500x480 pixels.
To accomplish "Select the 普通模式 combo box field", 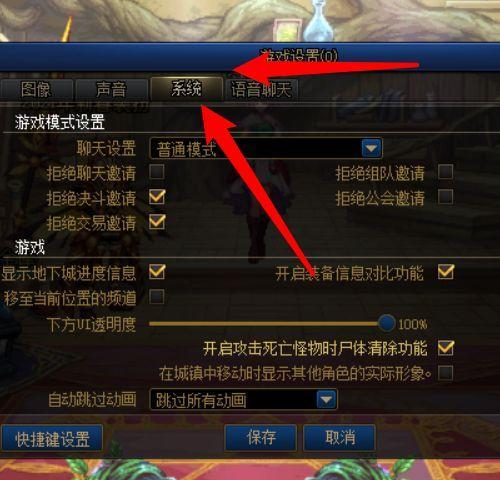I will pyautogui.click(x=266, y=148).
